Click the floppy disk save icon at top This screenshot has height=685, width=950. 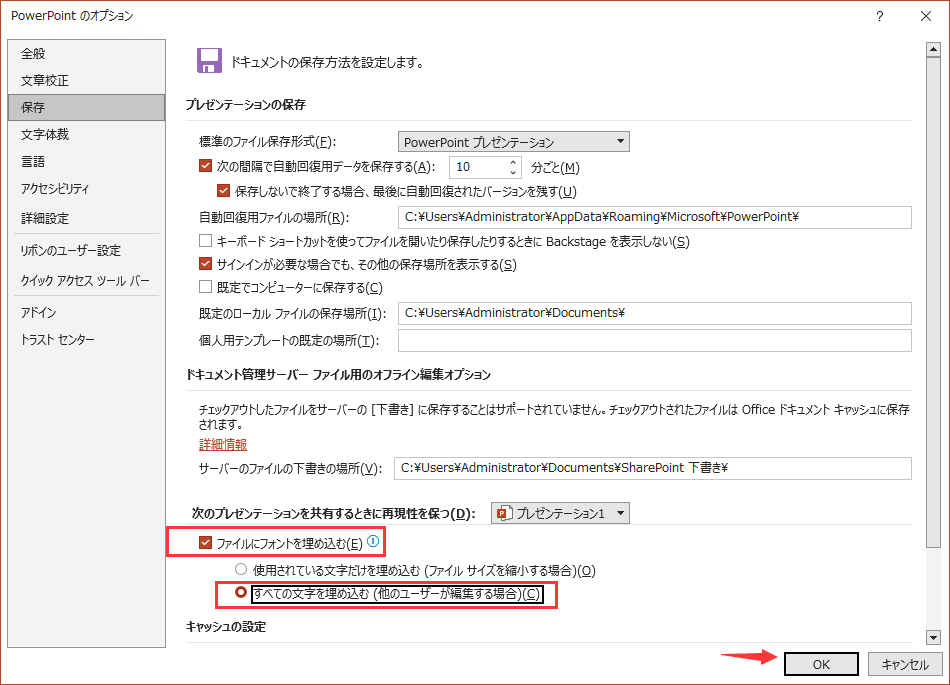point(208,59)
